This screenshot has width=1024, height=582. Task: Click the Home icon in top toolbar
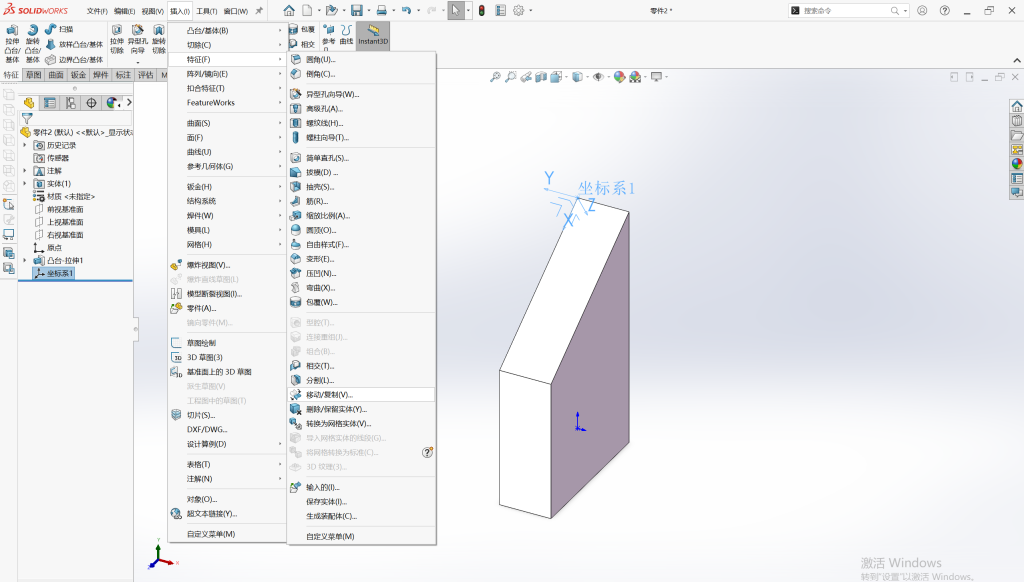tap(289, 10)
